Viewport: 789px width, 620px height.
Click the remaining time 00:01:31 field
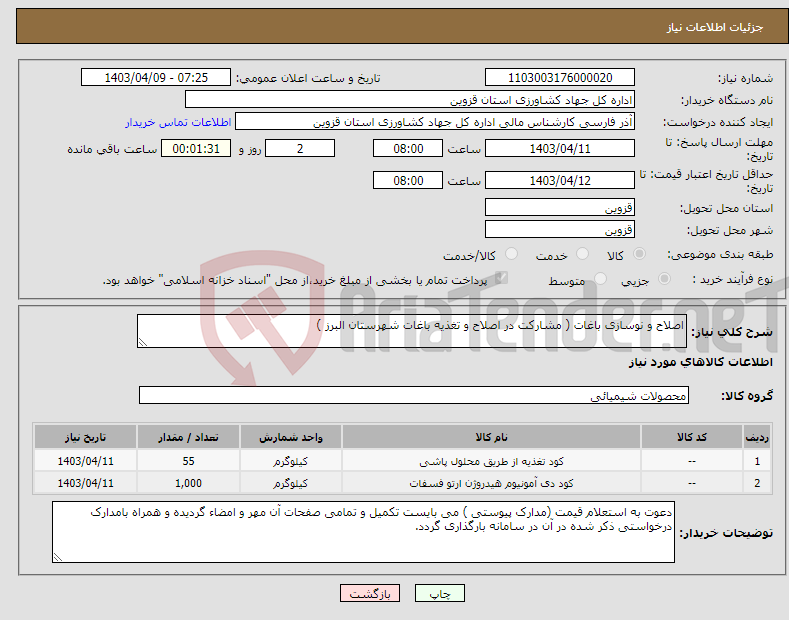(196, 148)
